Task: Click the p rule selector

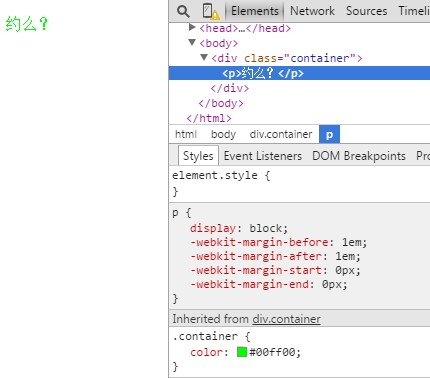Action: pos(175,213)
